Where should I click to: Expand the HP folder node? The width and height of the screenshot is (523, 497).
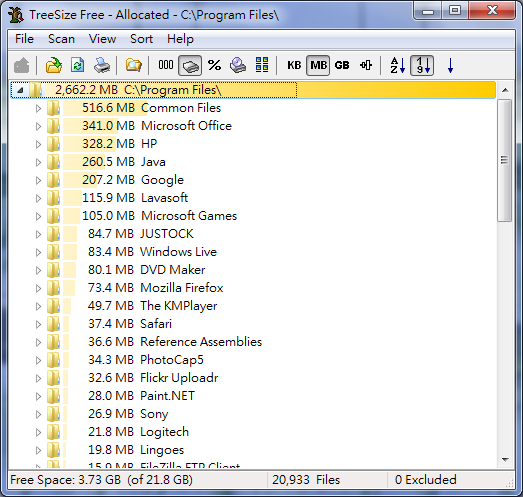click(38, 144)
